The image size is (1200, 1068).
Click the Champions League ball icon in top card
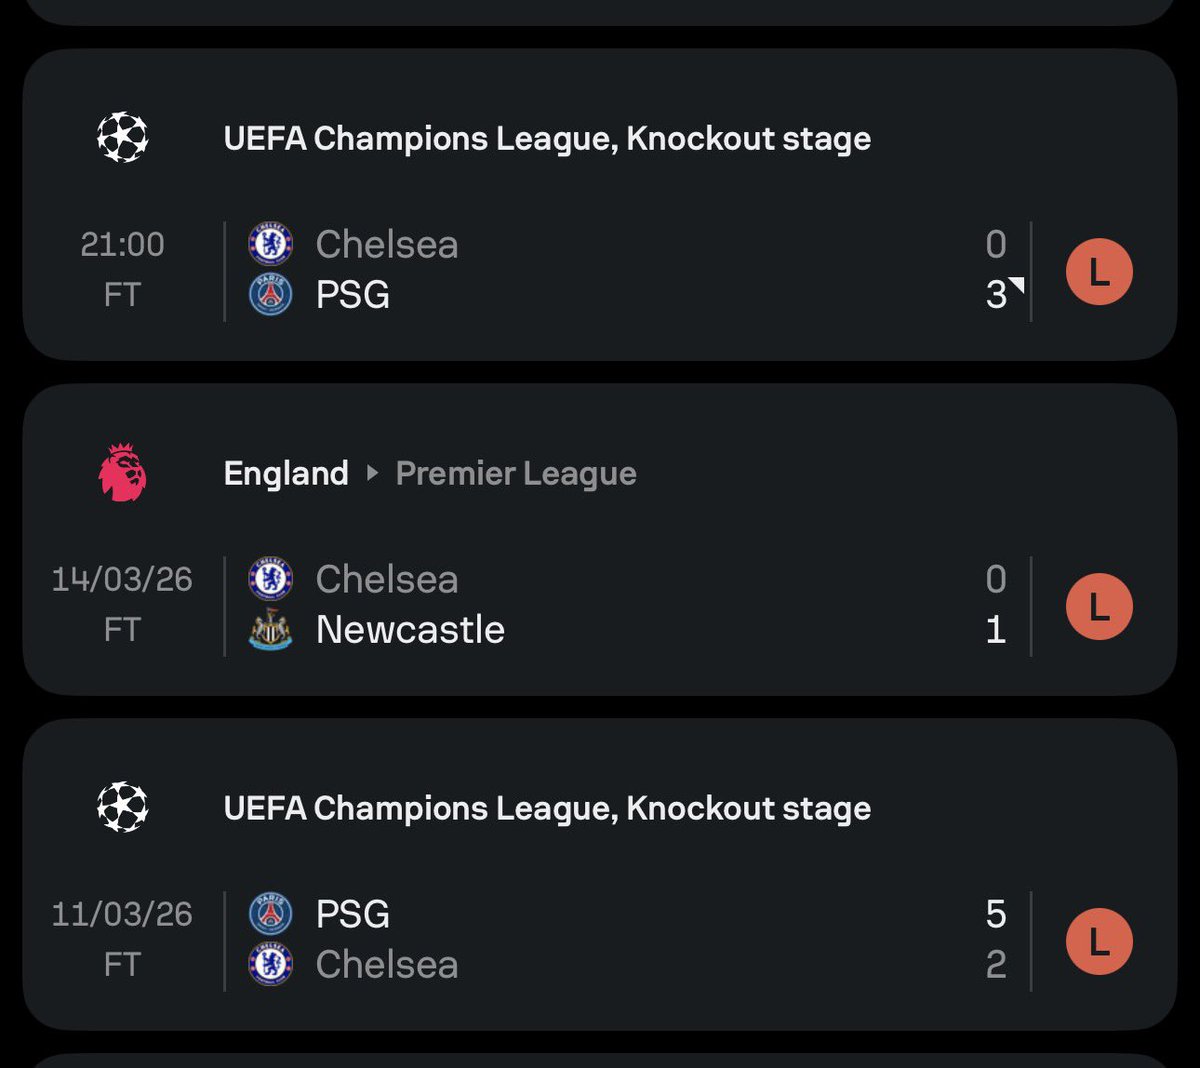tap(123, 138)
